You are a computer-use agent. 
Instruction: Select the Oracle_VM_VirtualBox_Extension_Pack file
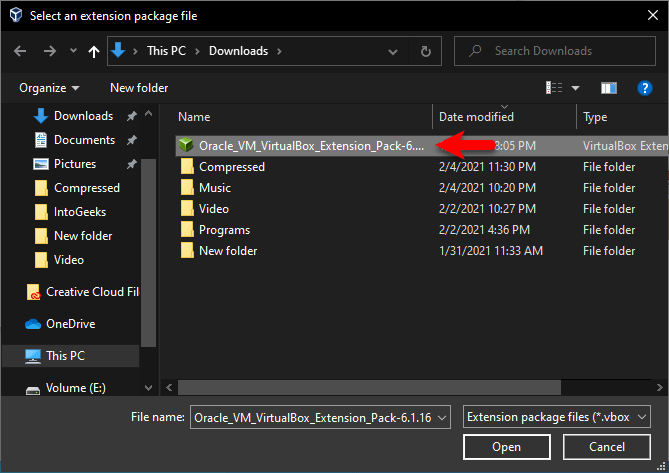tap(422, 146)
